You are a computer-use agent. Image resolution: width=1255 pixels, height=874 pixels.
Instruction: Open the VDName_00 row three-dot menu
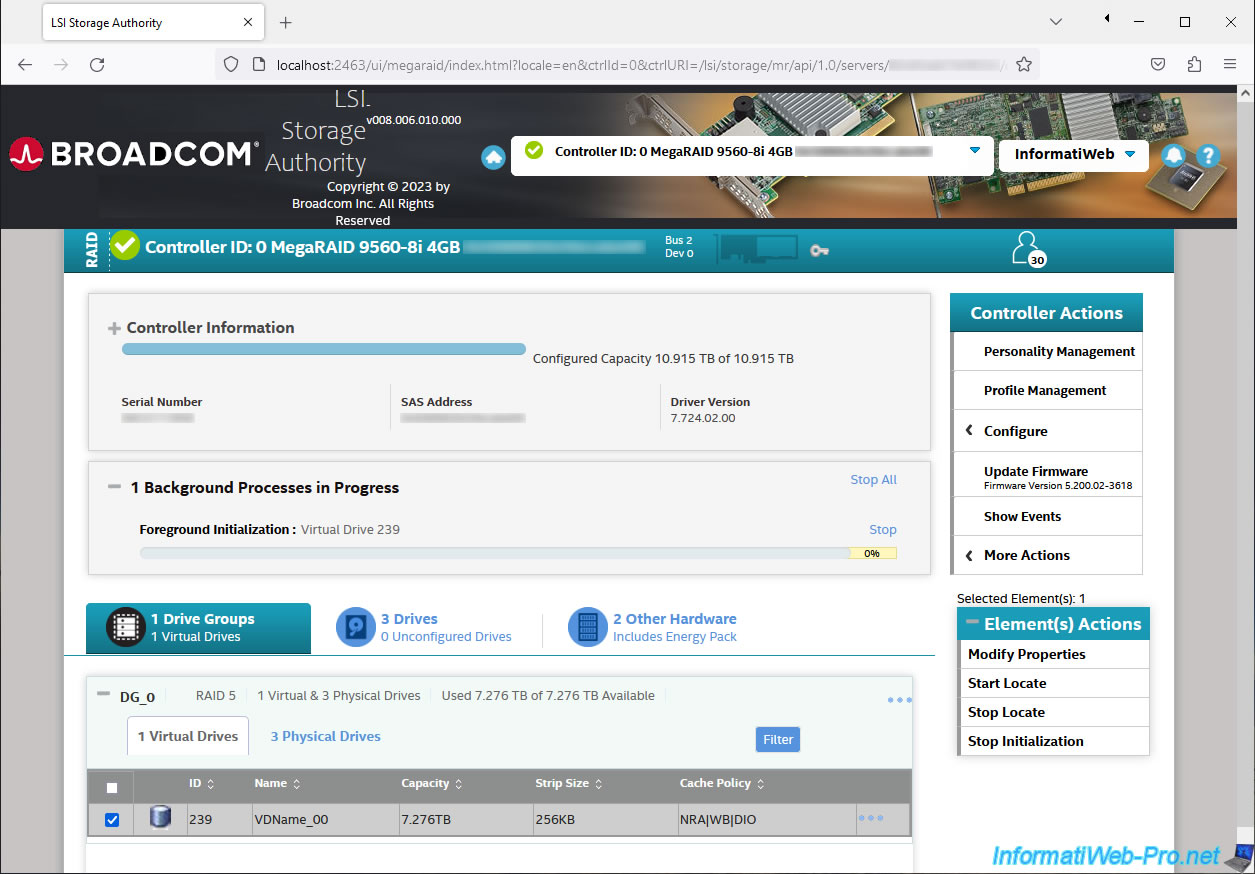click(x=870, y=818)
